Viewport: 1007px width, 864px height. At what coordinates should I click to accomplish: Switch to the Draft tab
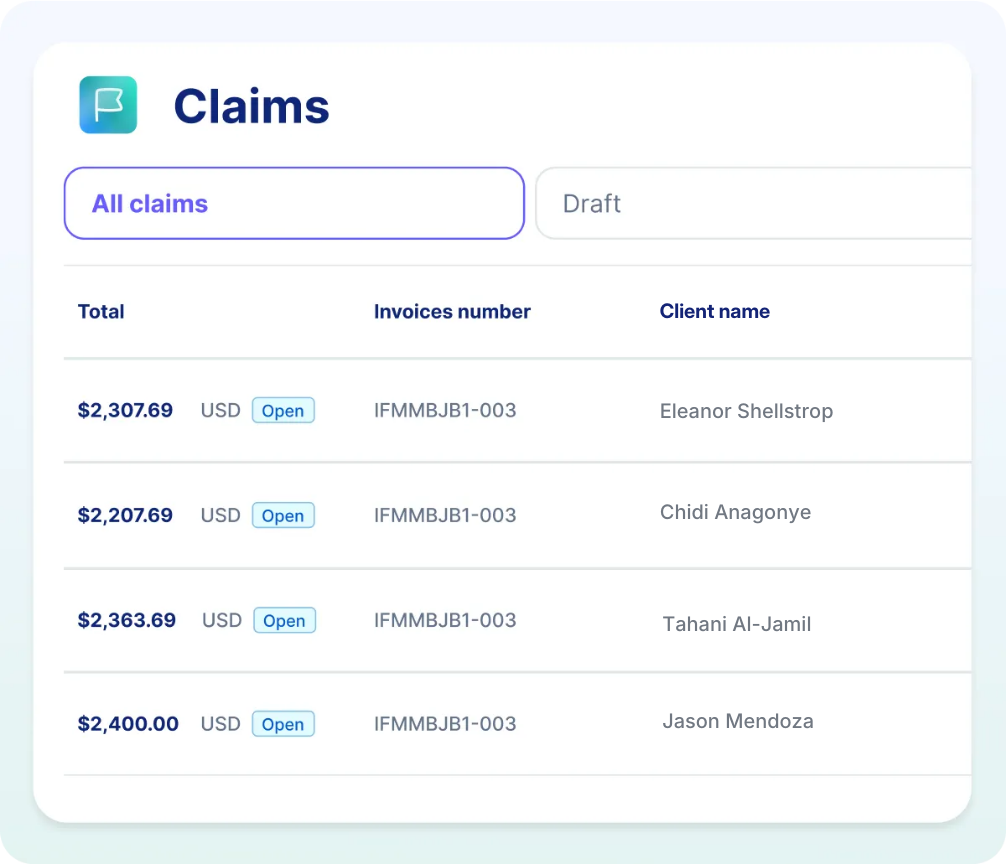(753, 204)
